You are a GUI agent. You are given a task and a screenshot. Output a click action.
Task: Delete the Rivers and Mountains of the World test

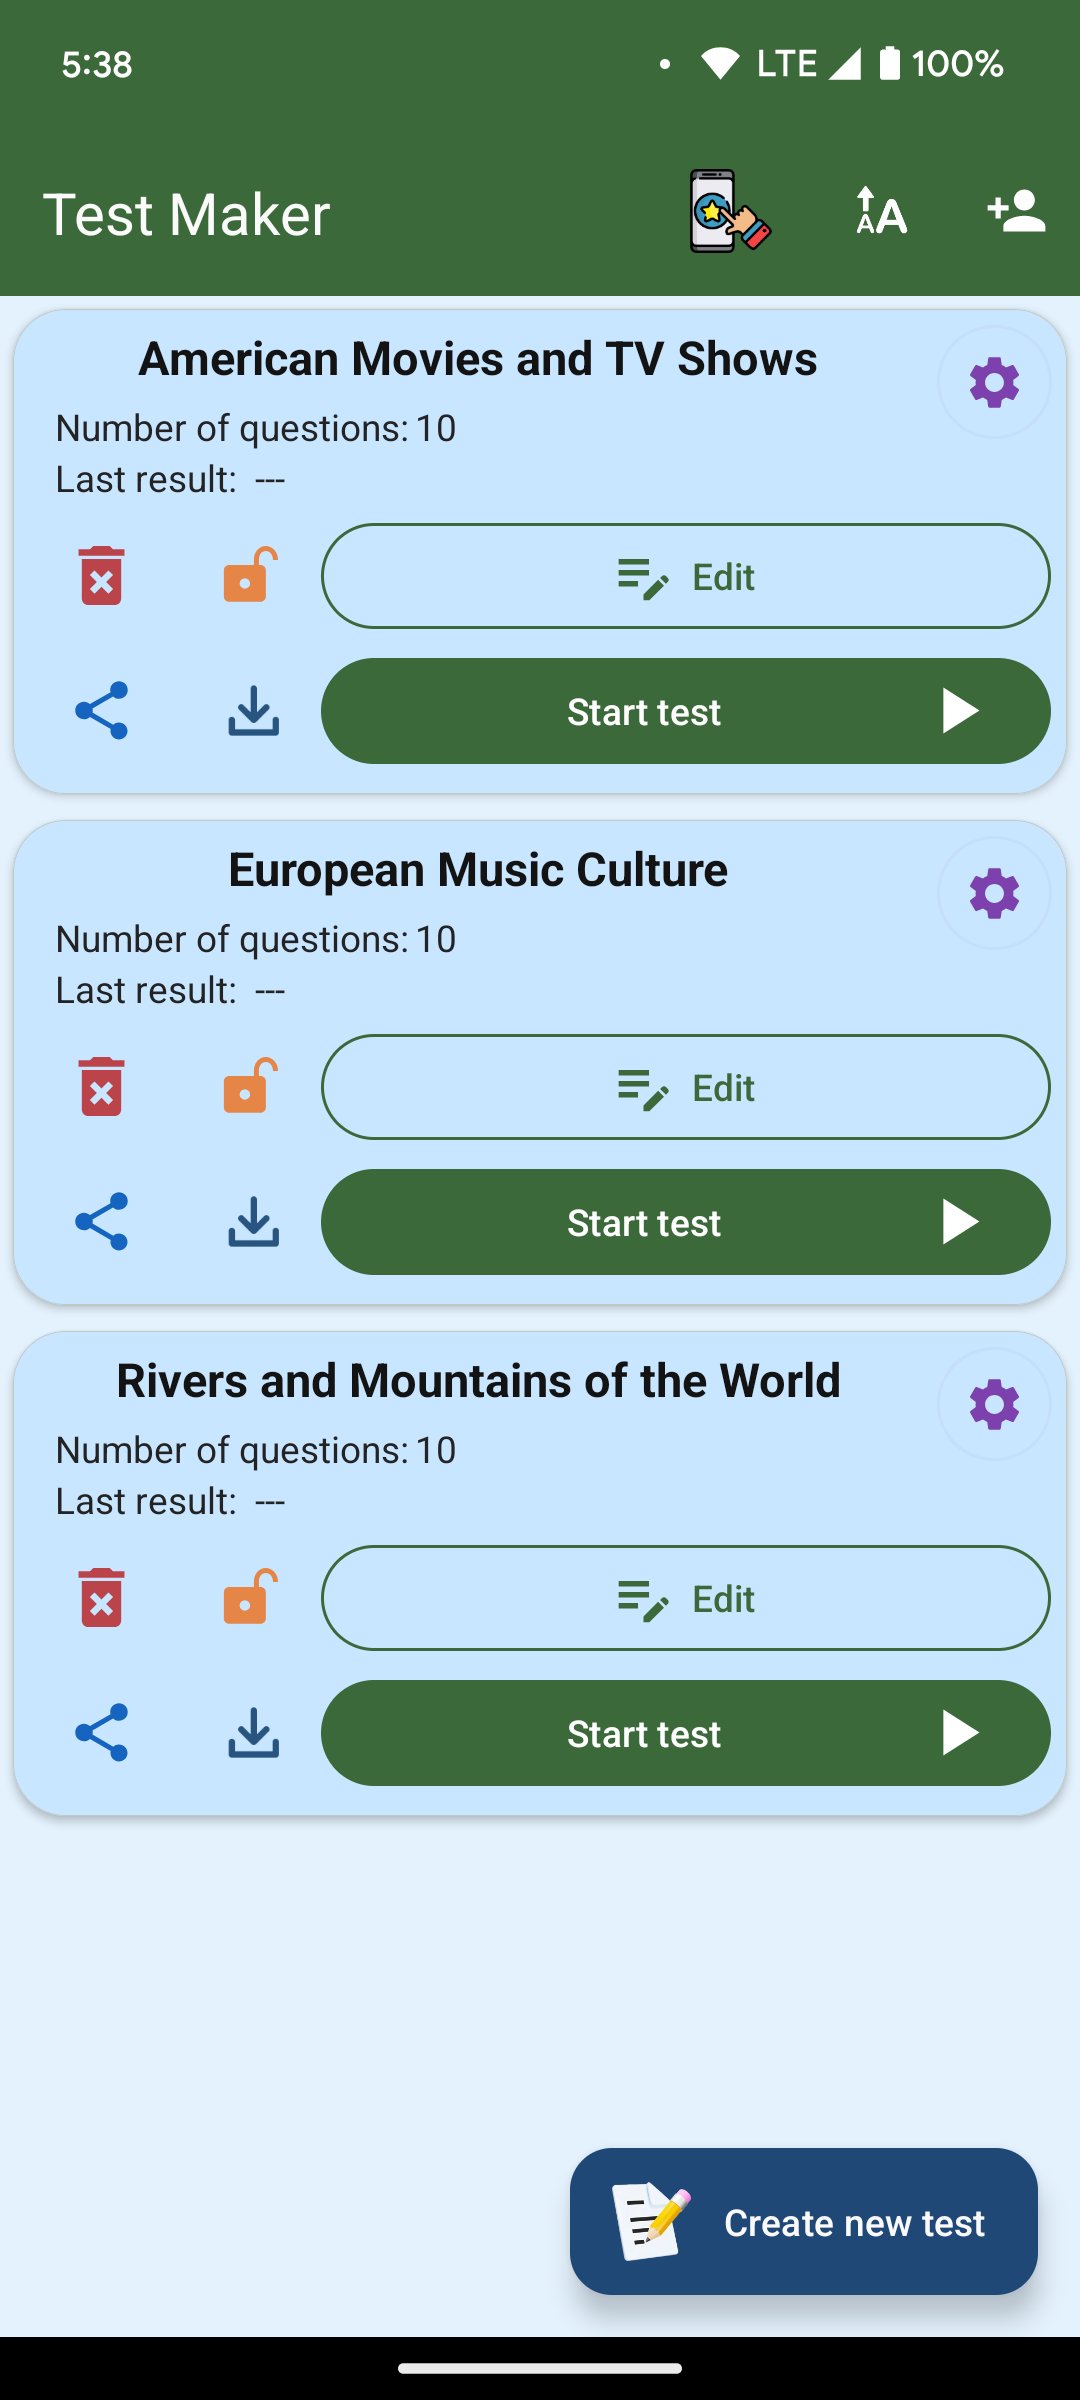click(101, 1598)
